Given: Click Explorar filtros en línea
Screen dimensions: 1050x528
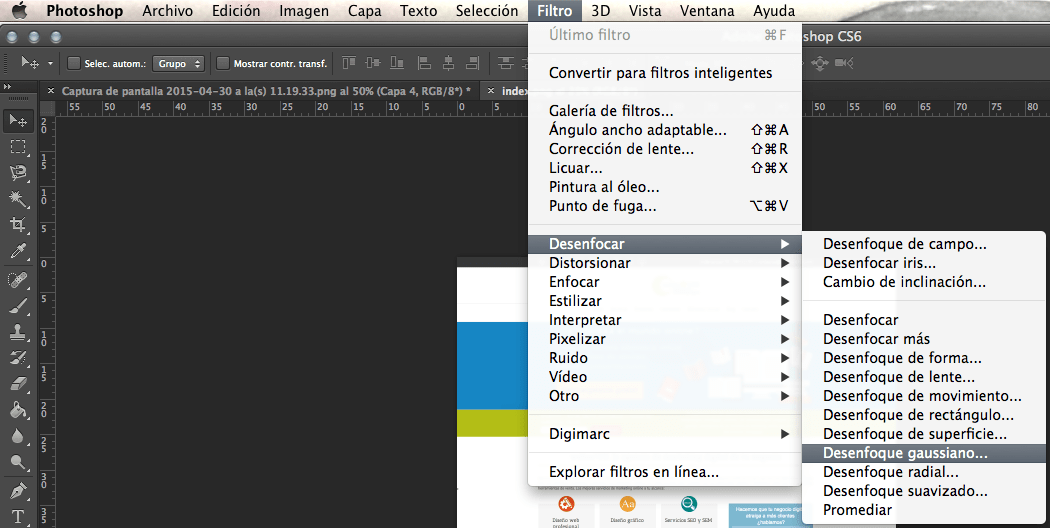Looking at the screenshot, I should (x=634, y=472).
